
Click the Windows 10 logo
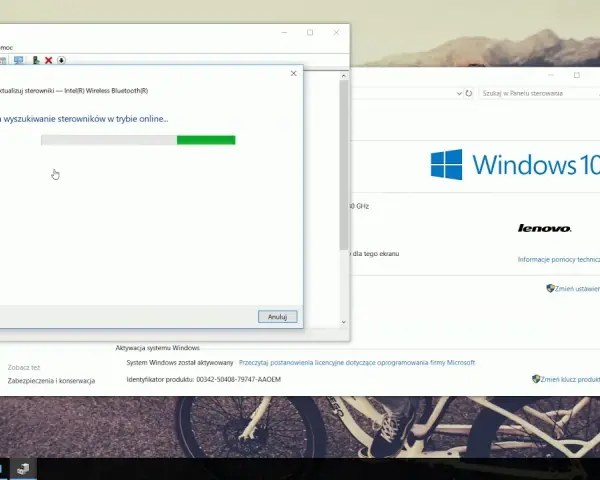pos(515,165)
